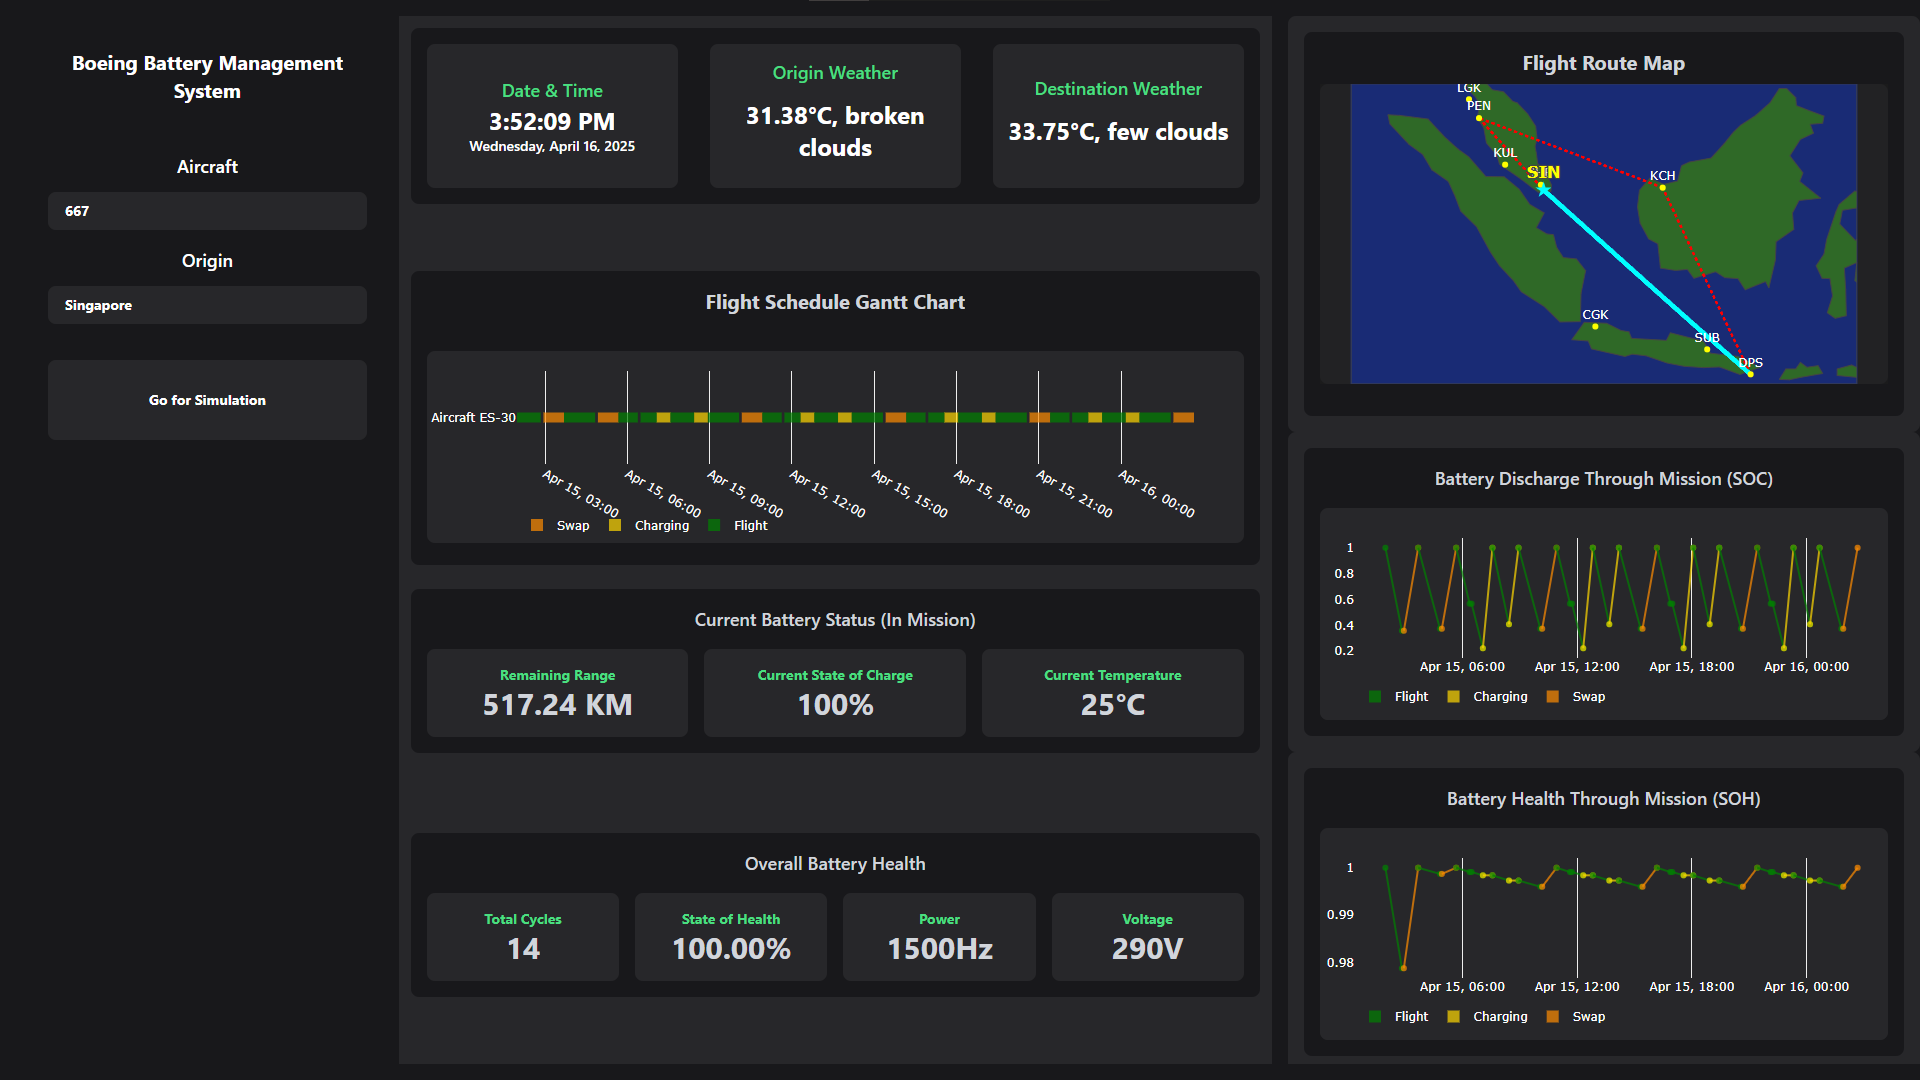Screen dimensions: 1920x1080
Task: Open the Aircraft 667 dropdown
Action: click(207, 211)
